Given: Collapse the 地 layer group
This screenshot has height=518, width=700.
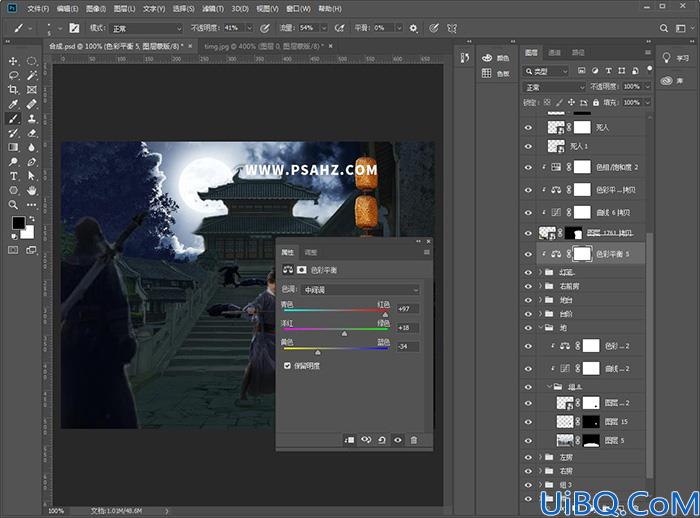Looking at the screenshot, I should (x=541, y=328).
